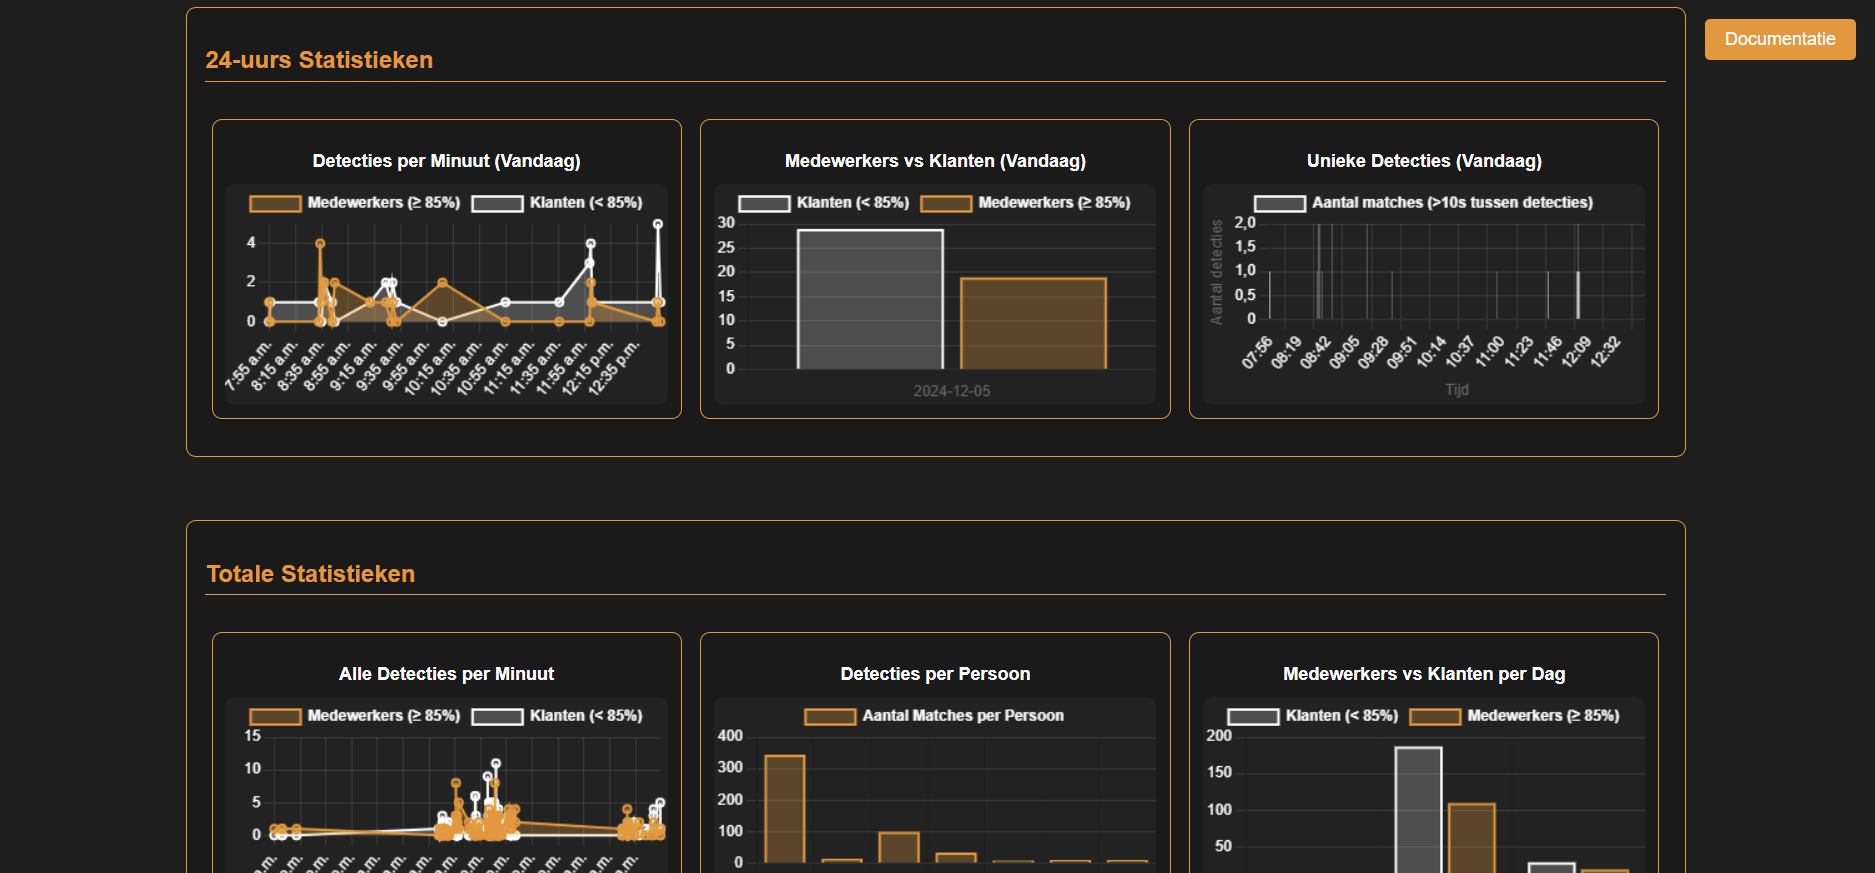Viewport: 1875px width, 873px height.
Task: Toggle Aantal matches legend in Unieke Detecties chart
Action: 1424,203
